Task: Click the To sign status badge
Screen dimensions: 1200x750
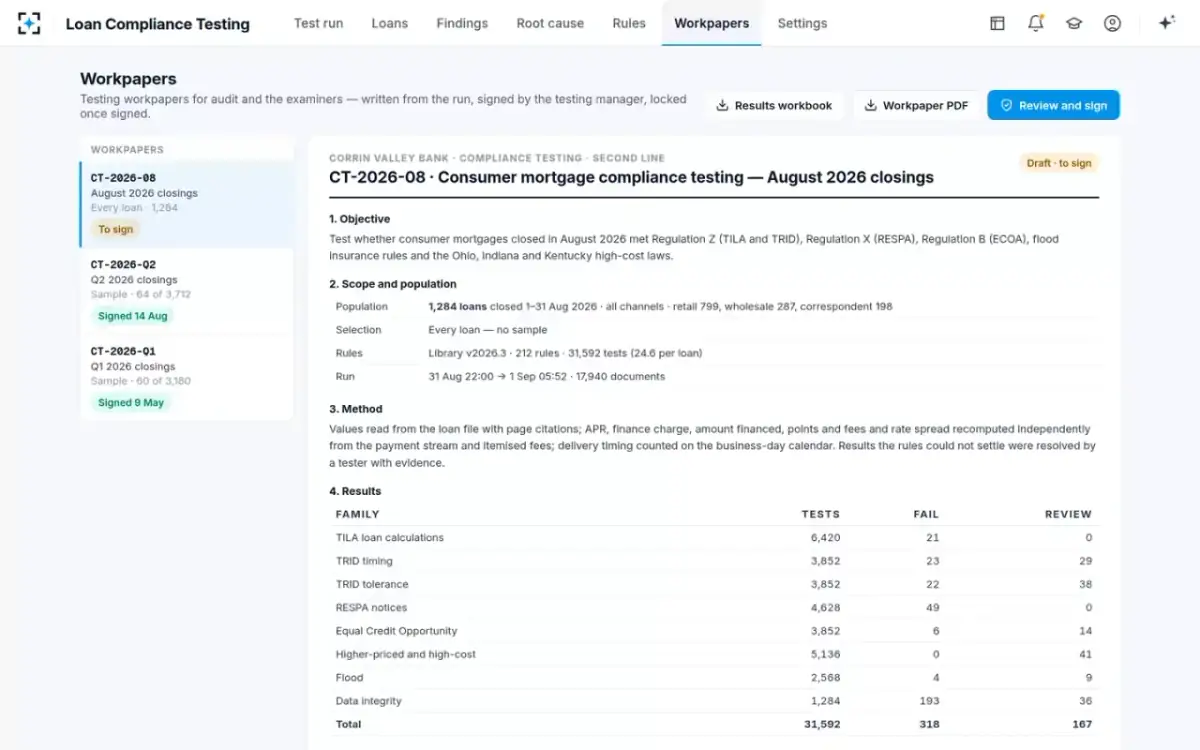Action: (x=115, y=229)
